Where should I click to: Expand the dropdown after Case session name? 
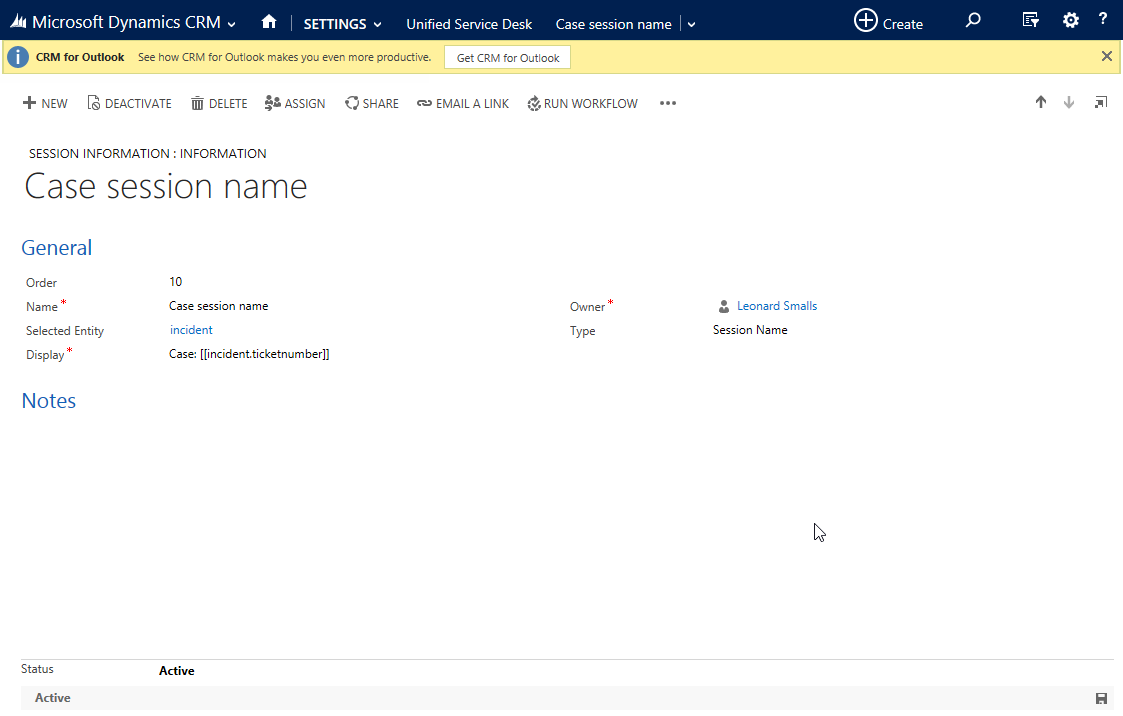coord(691,24)
